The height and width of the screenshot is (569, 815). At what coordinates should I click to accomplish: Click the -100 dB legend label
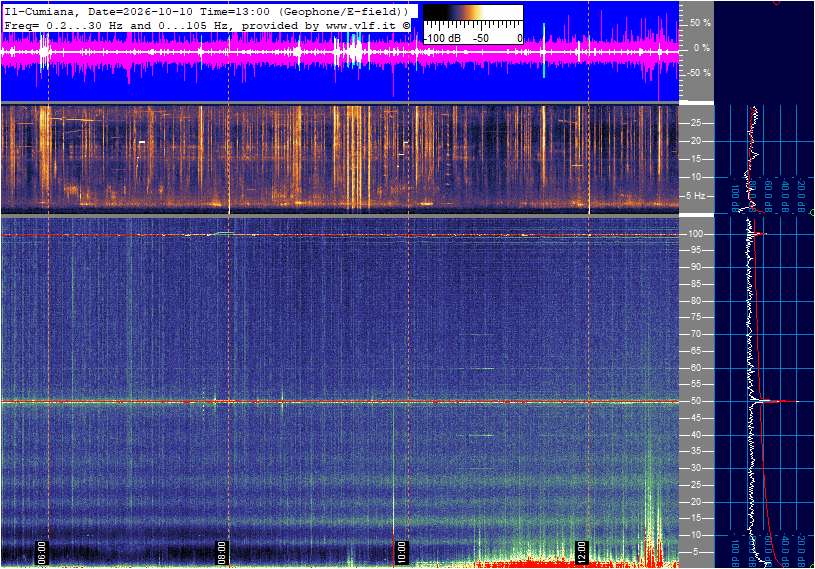coord(442,38)
